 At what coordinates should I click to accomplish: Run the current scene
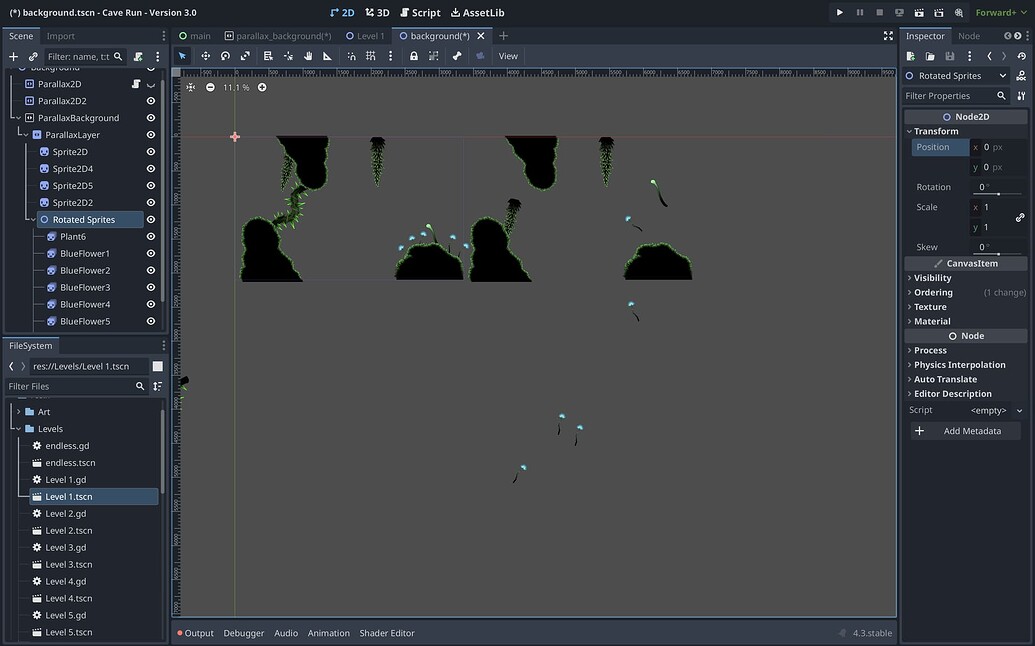[x=919, y=13]
